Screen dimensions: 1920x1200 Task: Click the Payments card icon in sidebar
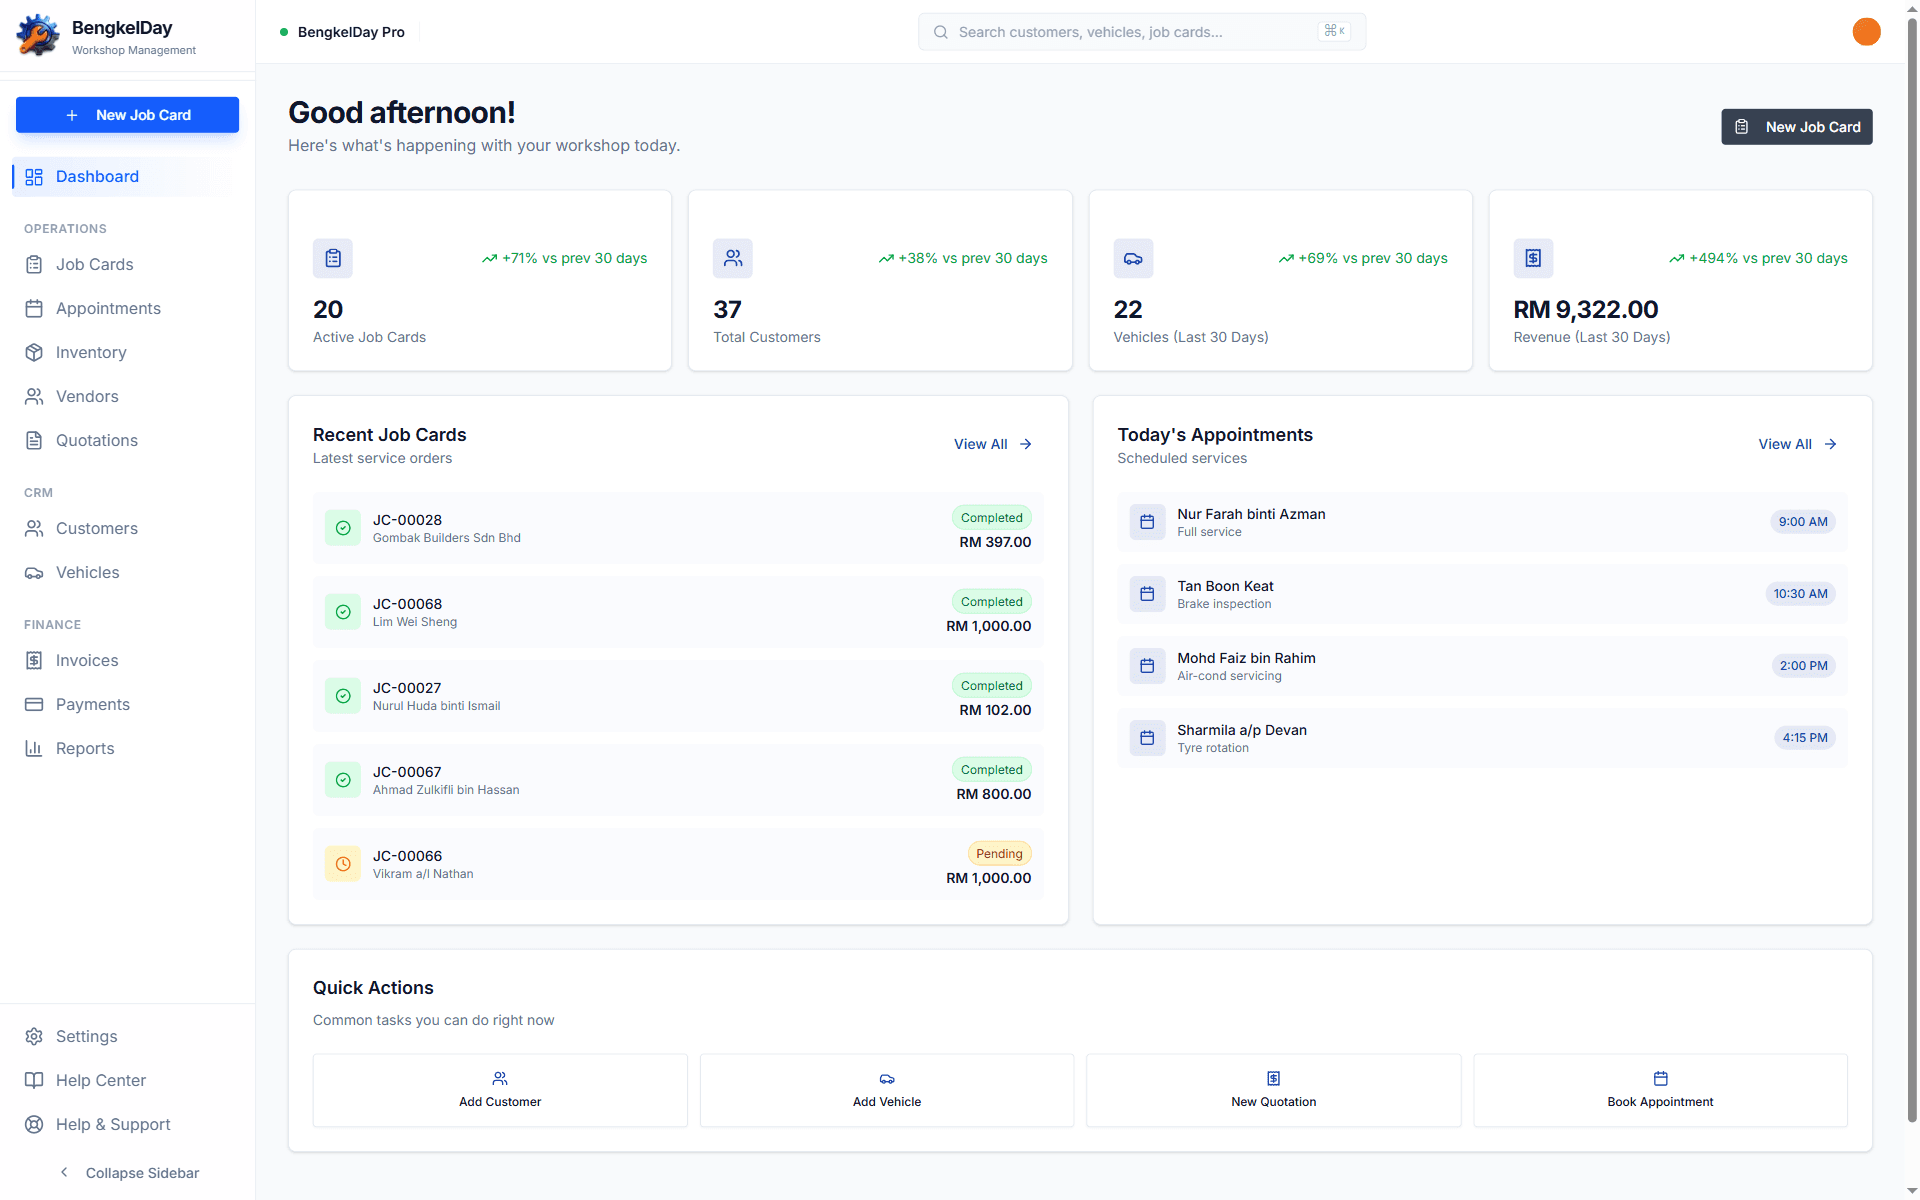34,704
